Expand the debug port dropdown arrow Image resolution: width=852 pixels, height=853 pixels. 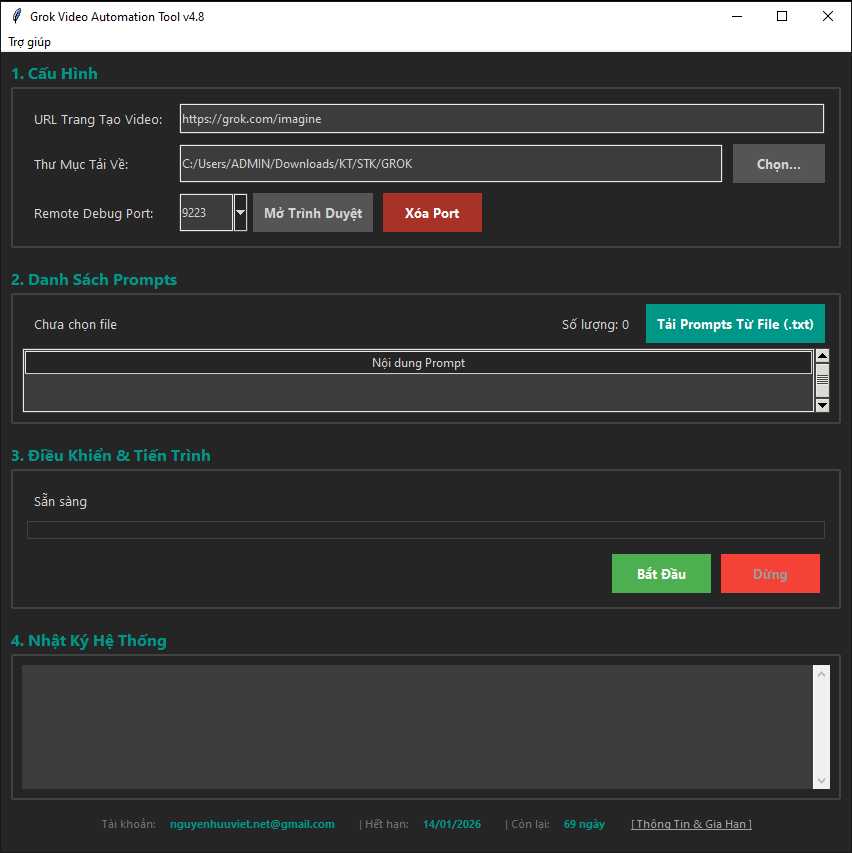[240, 213]
